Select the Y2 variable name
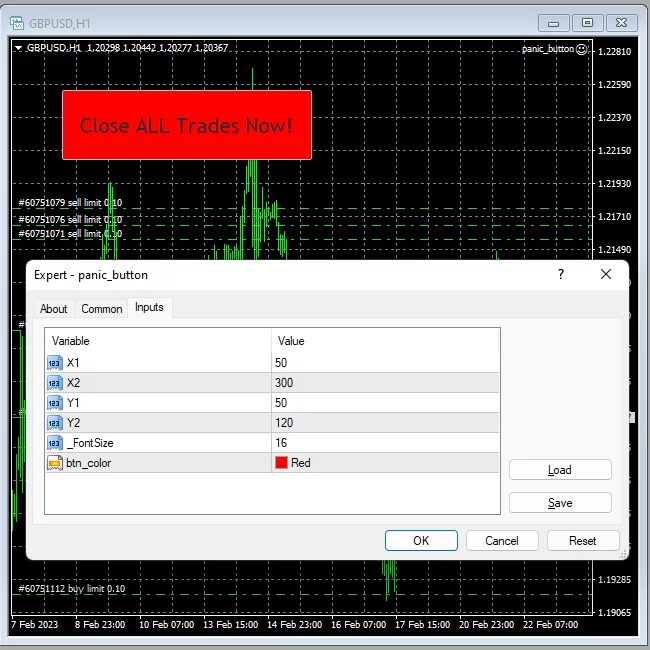Screen dimensions: 650x650 pos(73,423)
